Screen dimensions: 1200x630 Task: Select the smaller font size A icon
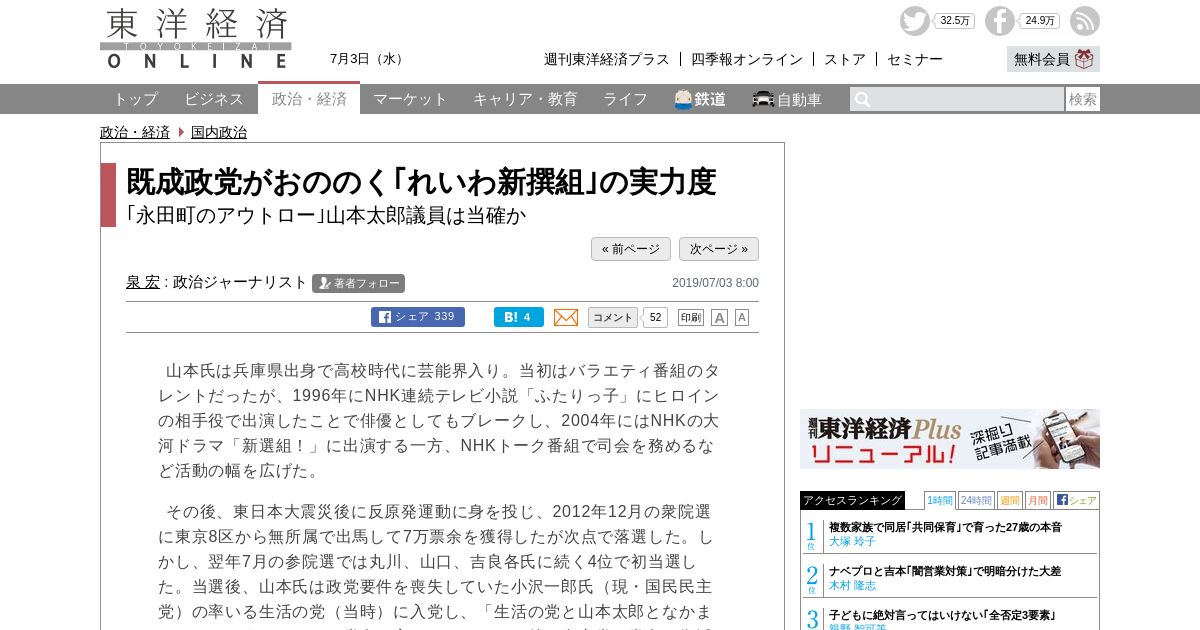pyautogui.click(x=742, y=317)
